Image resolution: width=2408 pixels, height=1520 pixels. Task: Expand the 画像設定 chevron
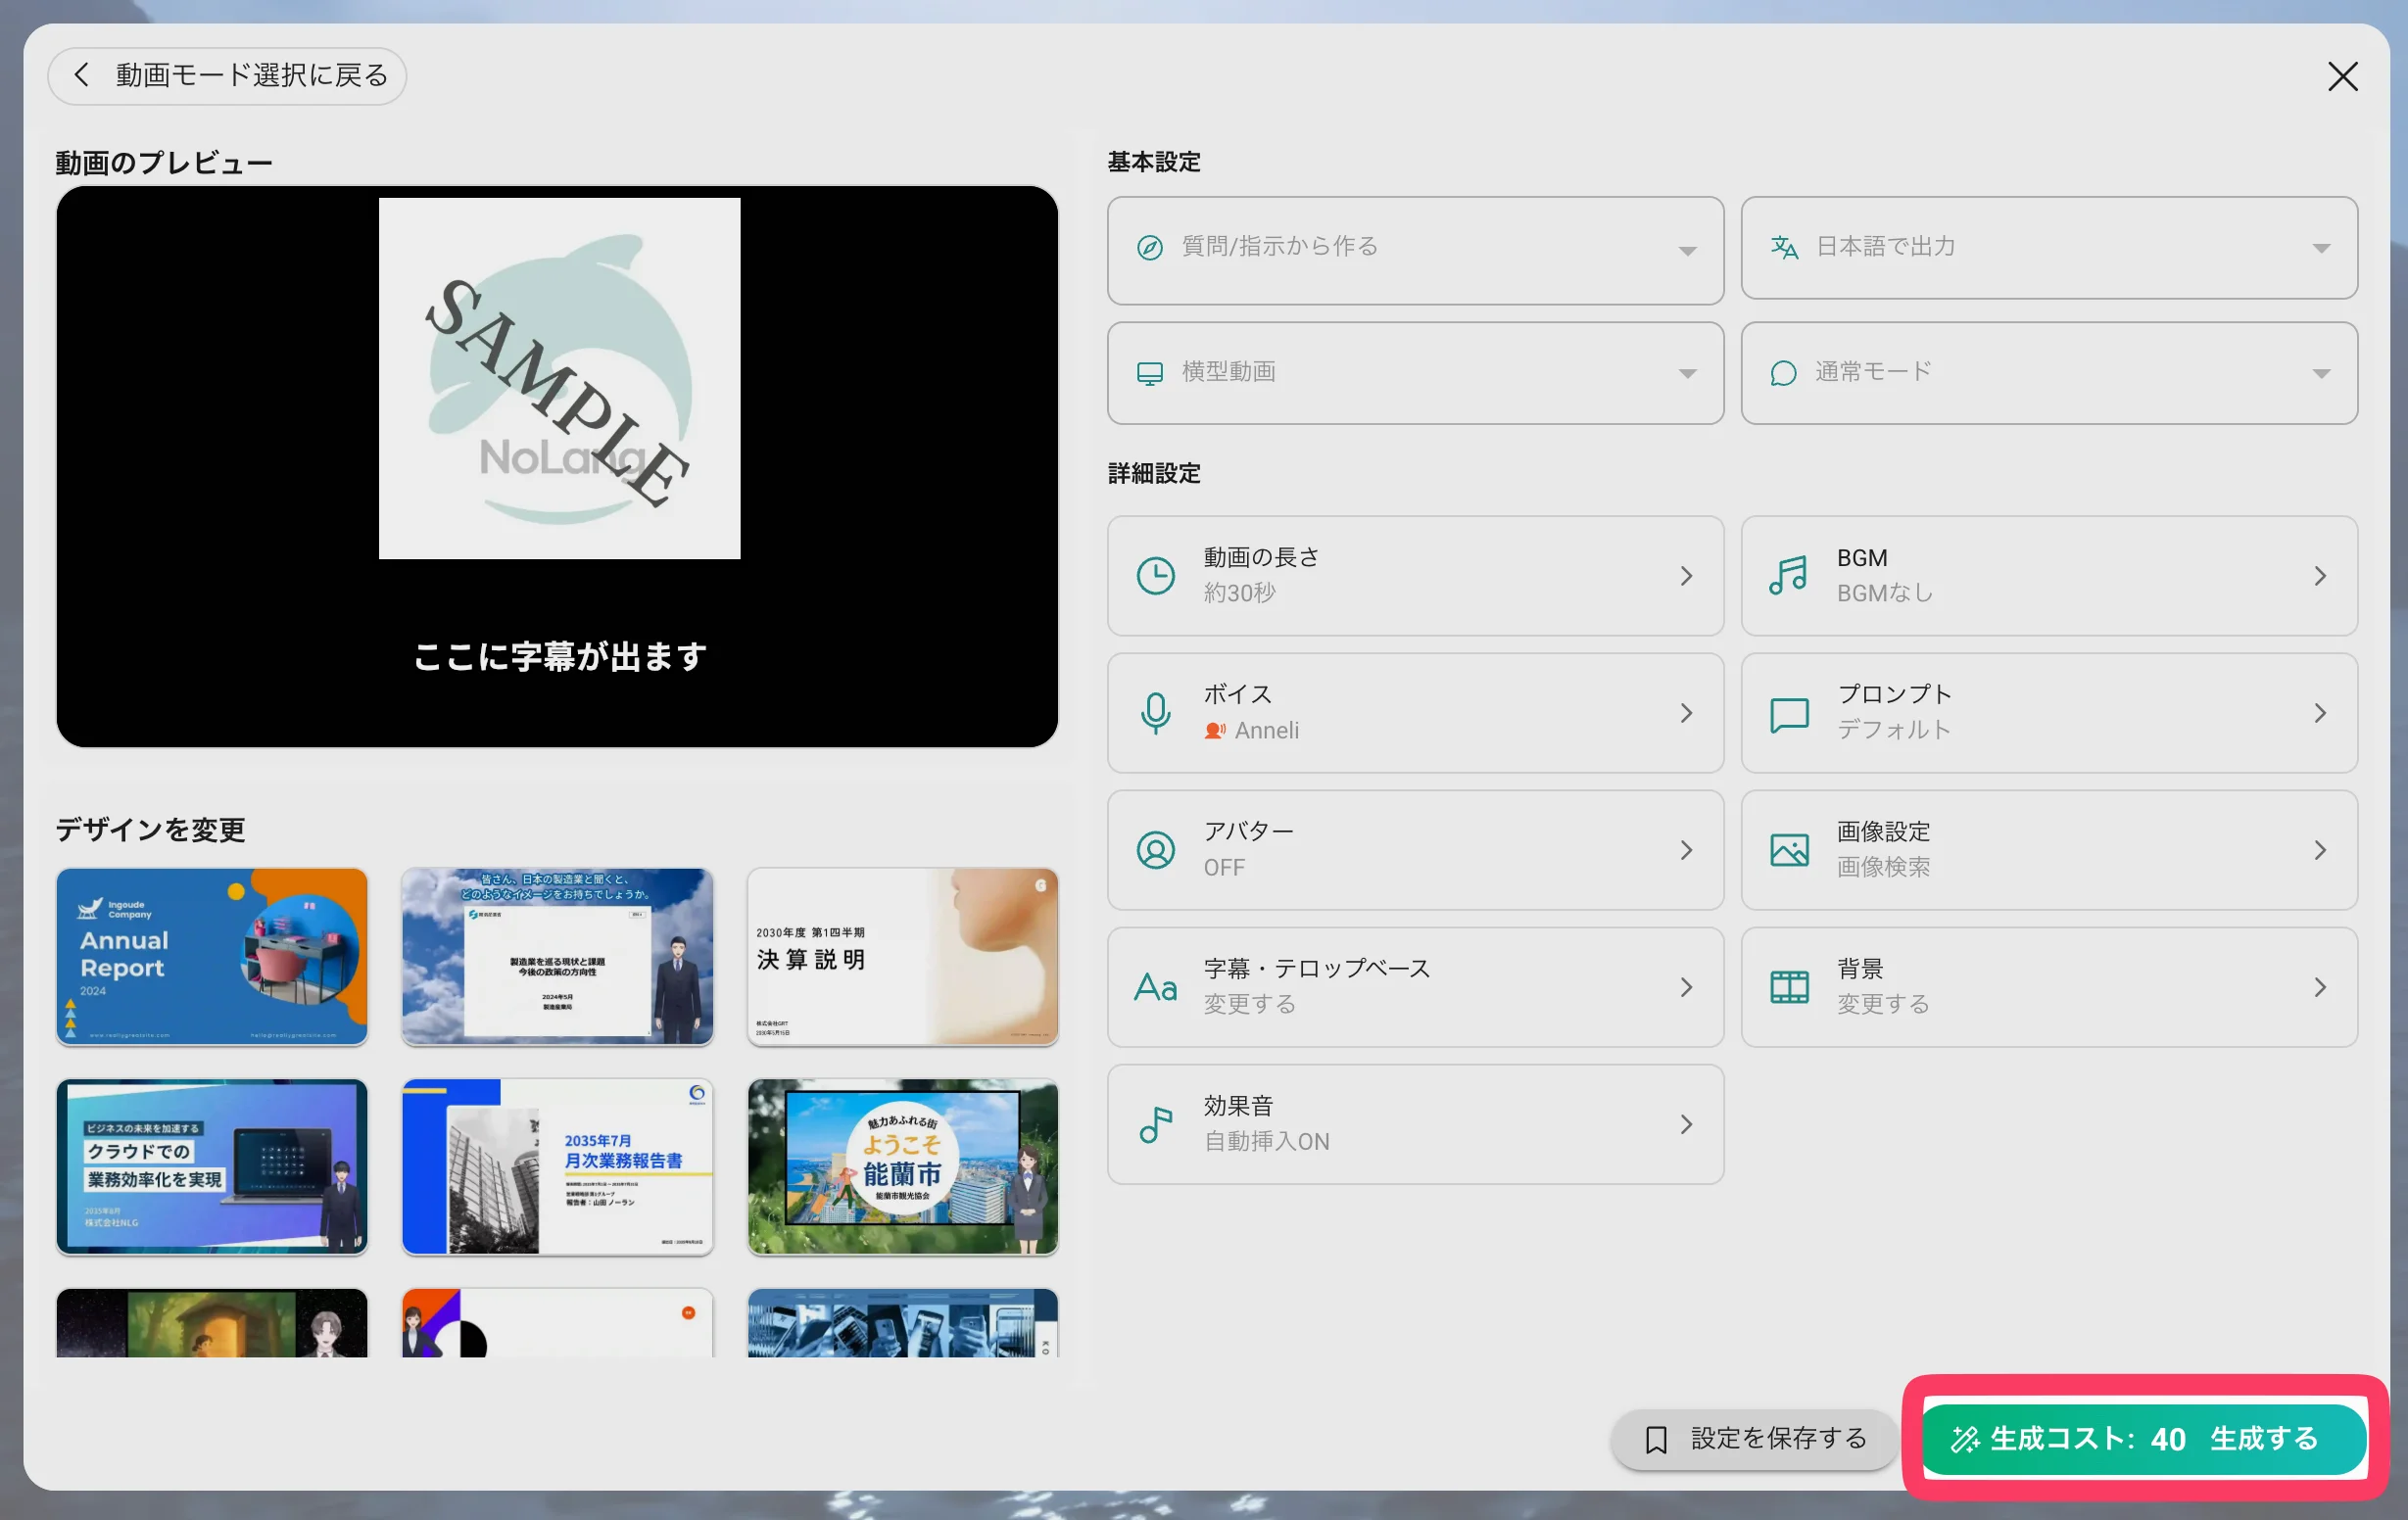pos(2320,850)
